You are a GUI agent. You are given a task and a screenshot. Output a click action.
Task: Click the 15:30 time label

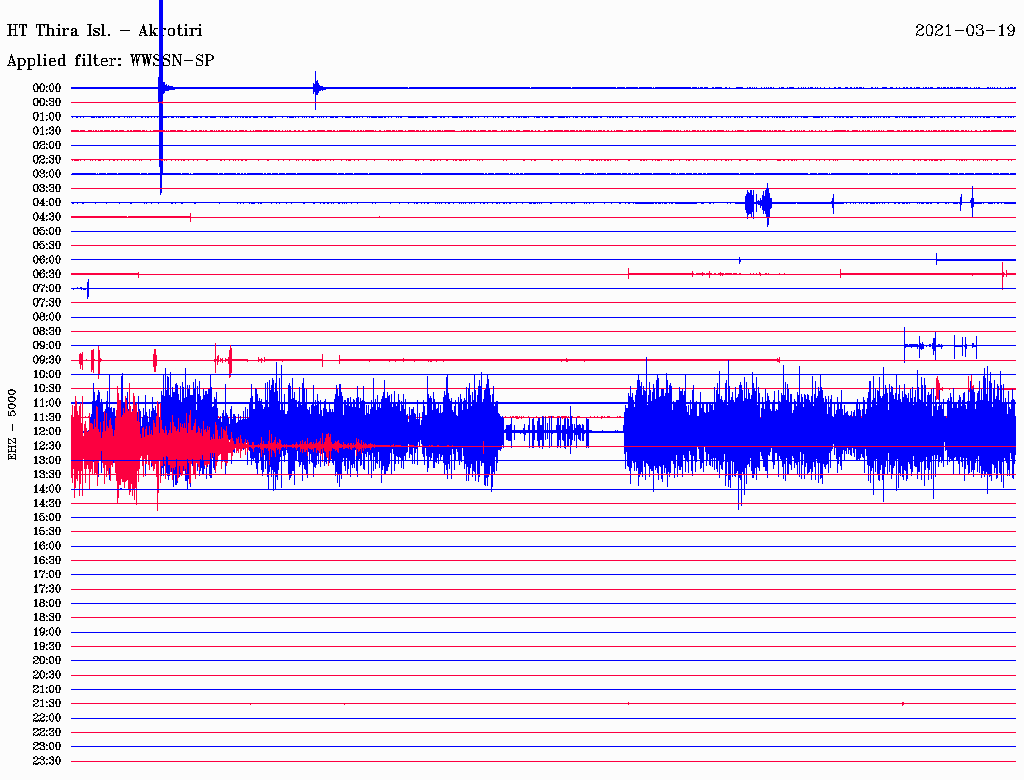tap(47, 532)
